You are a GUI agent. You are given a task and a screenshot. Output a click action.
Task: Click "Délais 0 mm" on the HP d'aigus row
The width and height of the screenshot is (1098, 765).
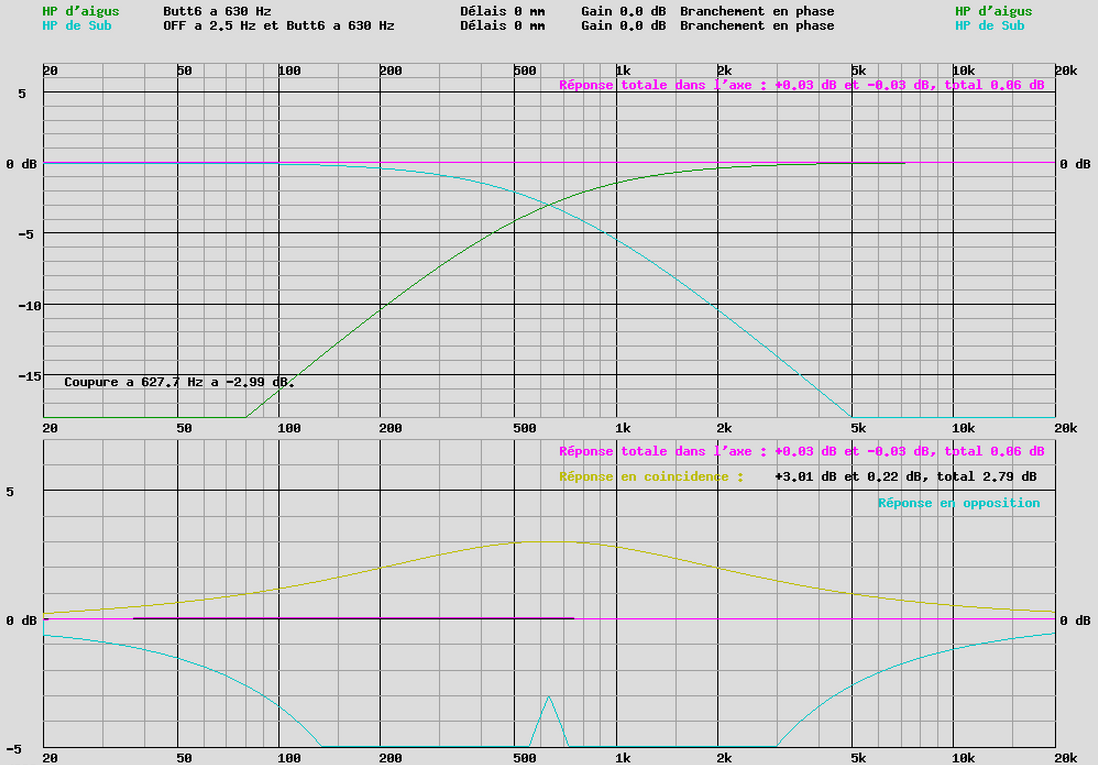click(x=502, y=11)
